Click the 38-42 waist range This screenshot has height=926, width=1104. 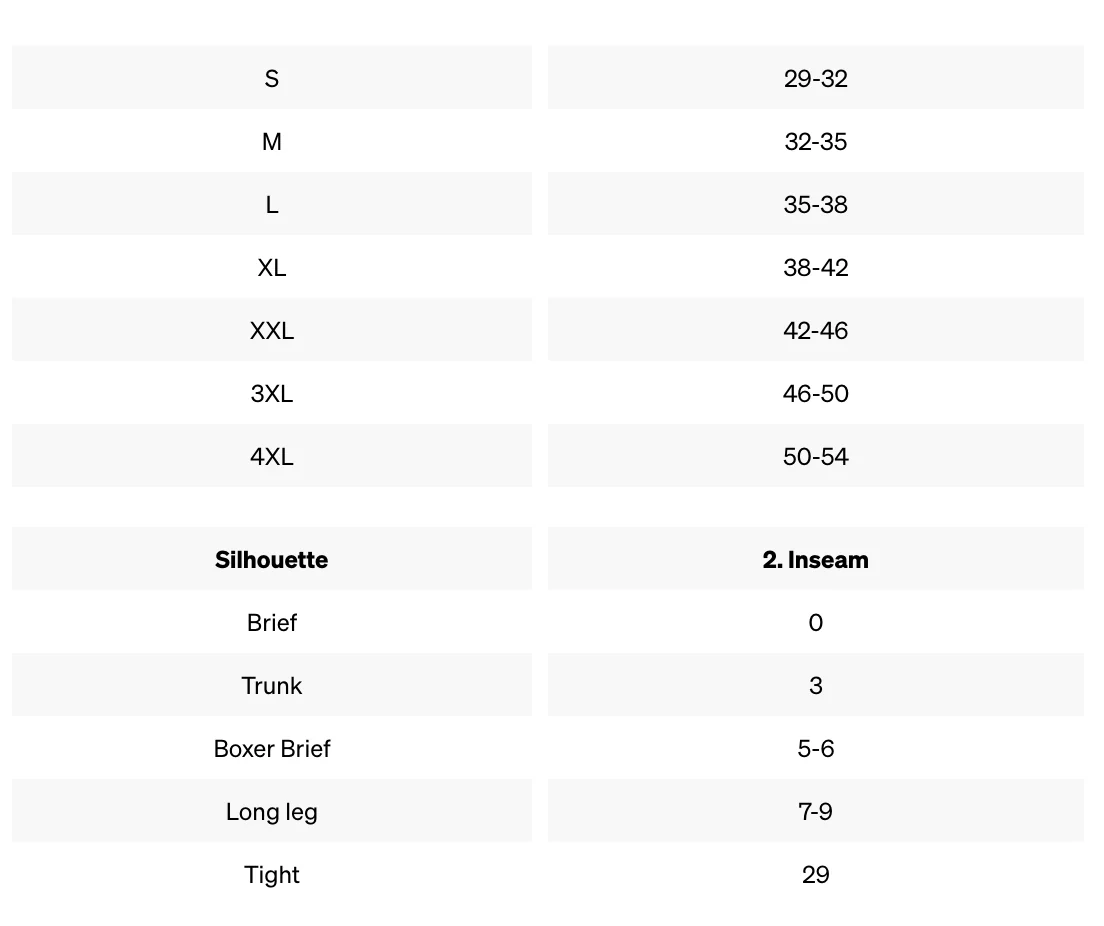815,268
